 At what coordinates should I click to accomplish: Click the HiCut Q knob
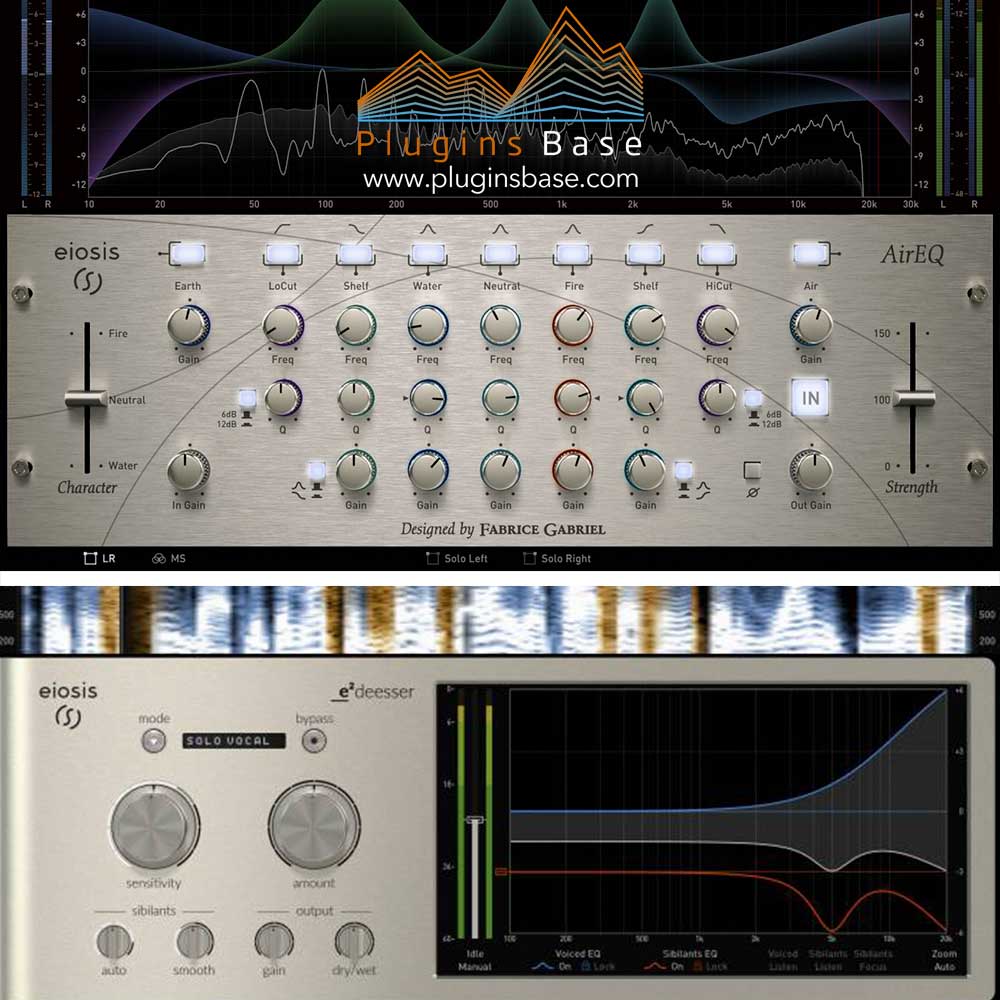click(x=717, y=398)
